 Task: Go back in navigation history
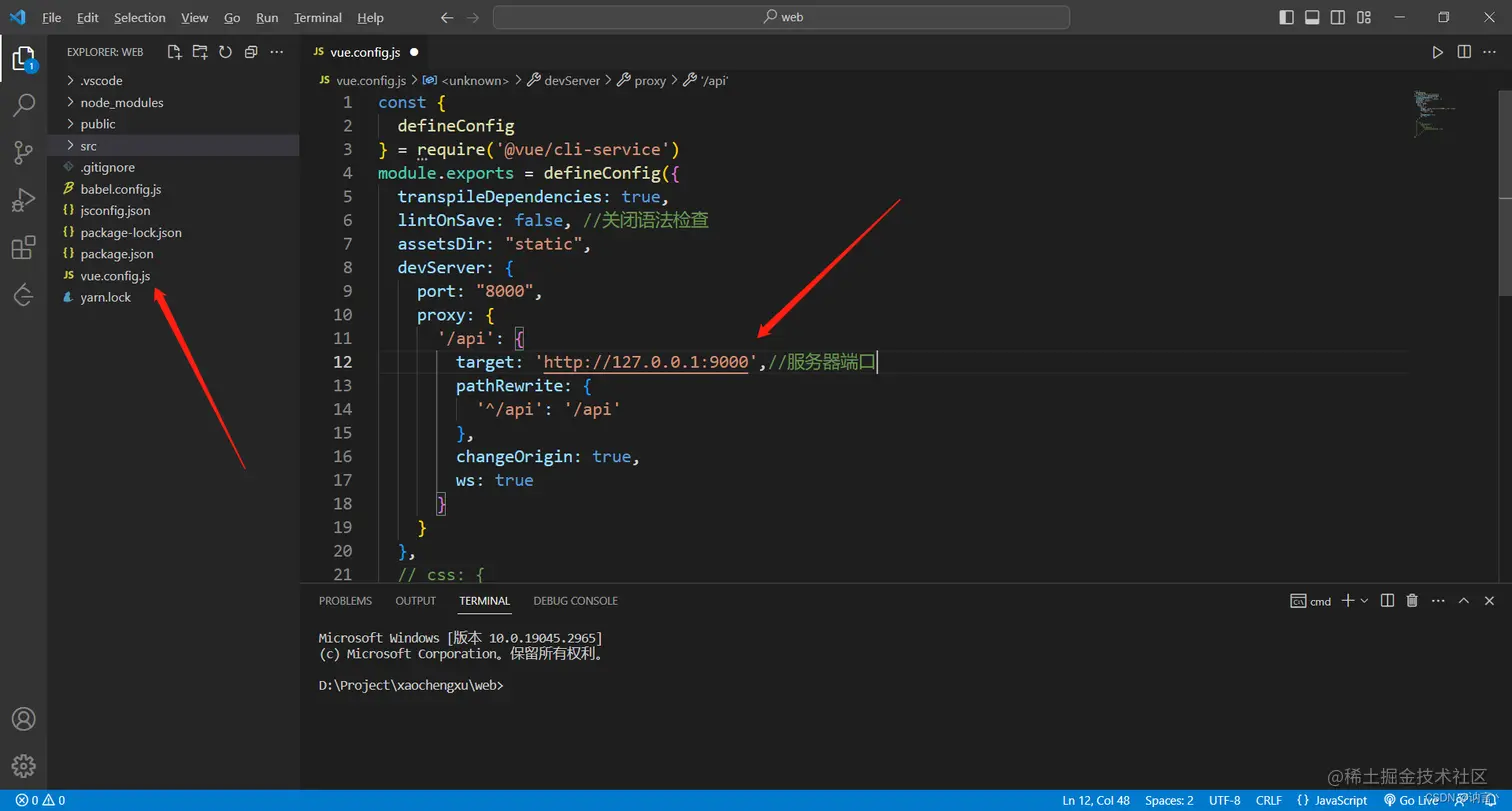coord(447,17)
